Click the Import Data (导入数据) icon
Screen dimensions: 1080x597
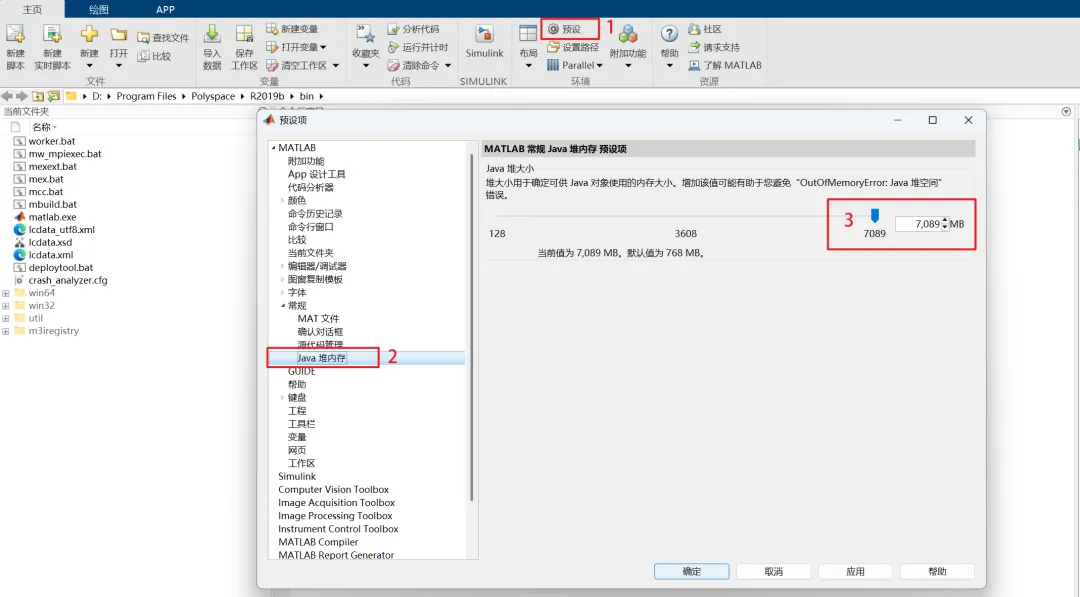(x=212, y=34)
